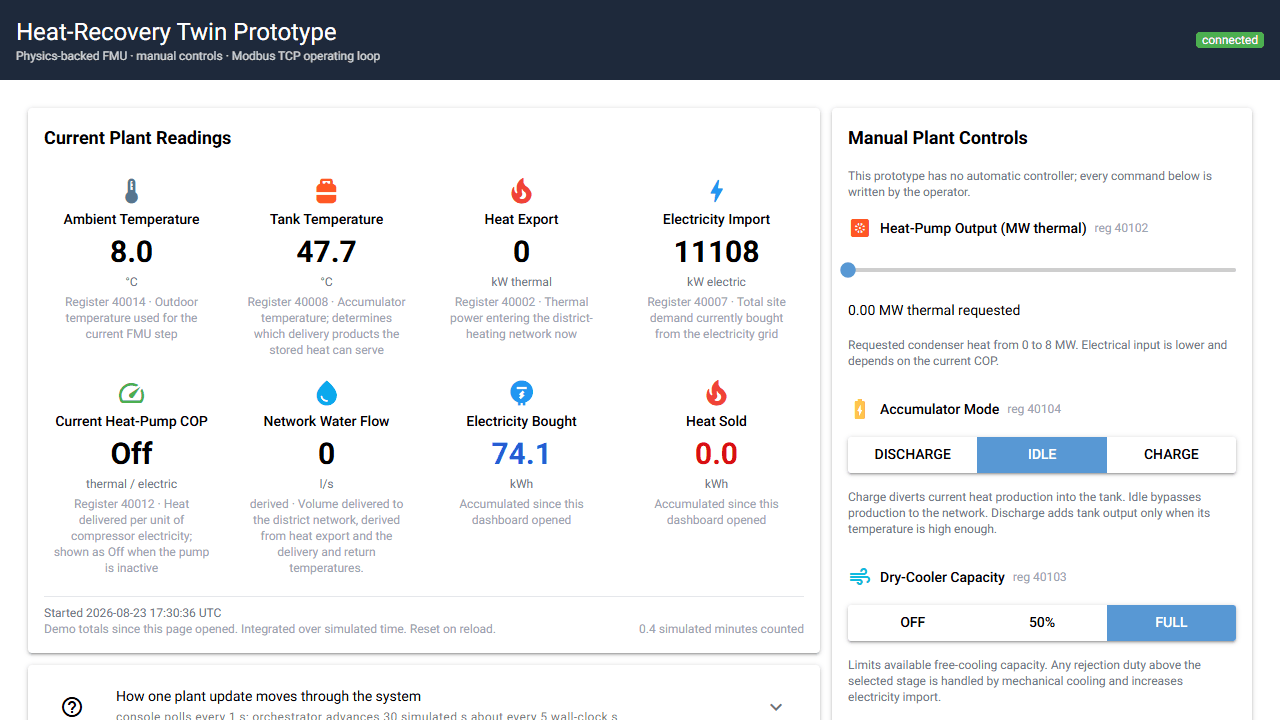Switch accumulator mode to CHARGE
This screenshot has height=720, width=1280.
click(x=1171, y=454)
